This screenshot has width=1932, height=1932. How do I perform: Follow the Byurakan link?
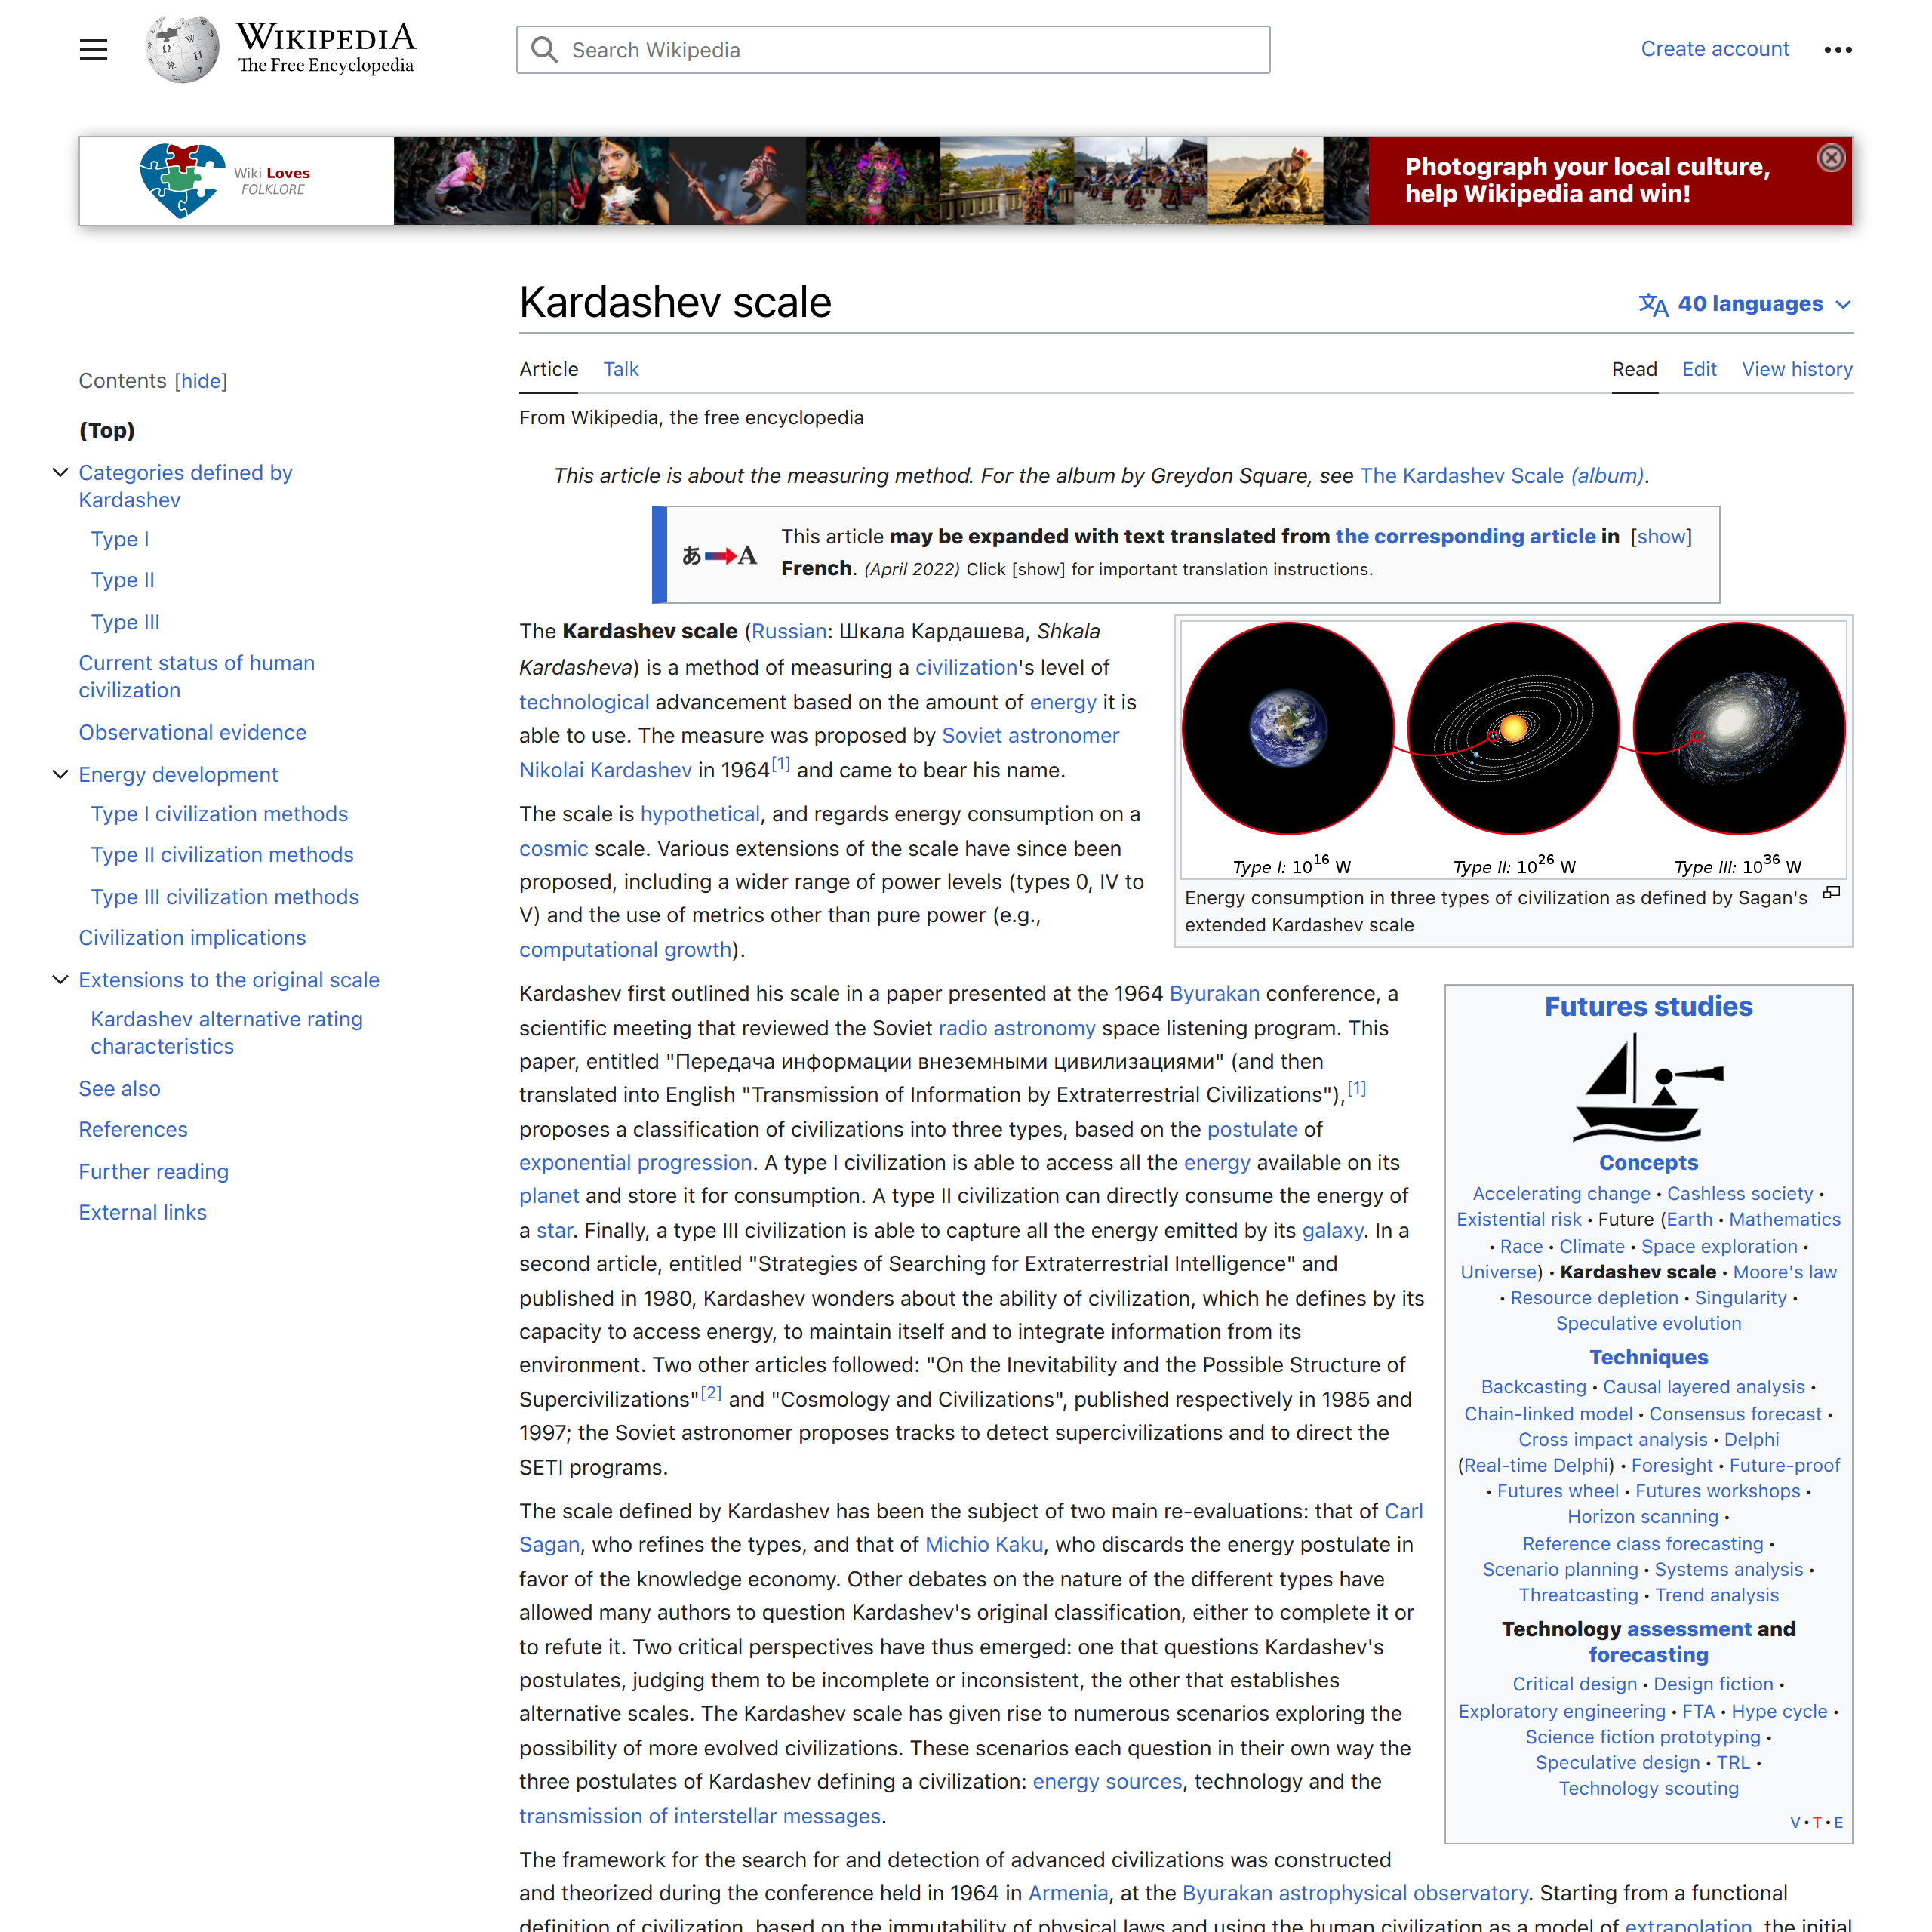pyautogui.click(x=1214, y=993)
